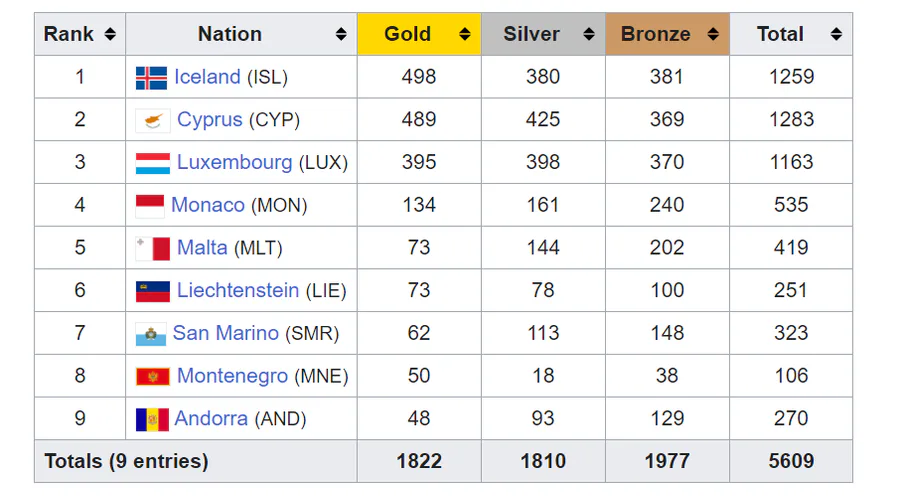Sort table by Rank column arrows

110,34
